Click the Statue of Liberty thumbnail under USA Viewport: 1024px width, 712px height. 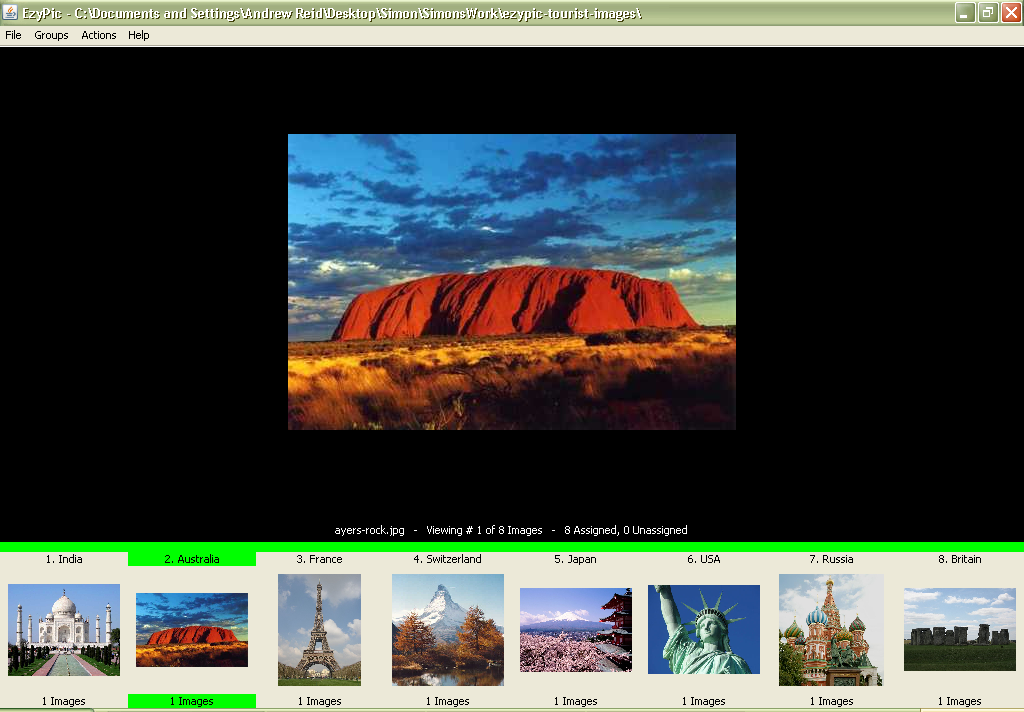[703, 629]
